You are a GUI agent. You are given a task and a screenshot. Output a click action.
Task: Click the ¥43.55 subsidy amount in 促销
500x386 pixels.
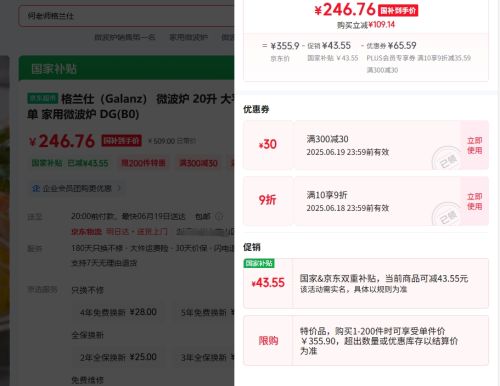(268, 283)
